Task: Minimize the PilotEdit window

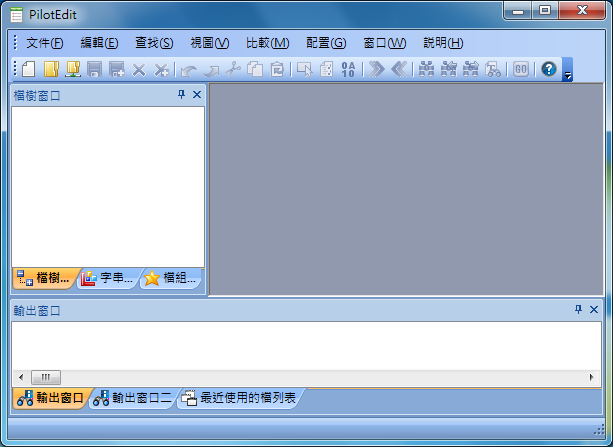Action: [518, 10]
